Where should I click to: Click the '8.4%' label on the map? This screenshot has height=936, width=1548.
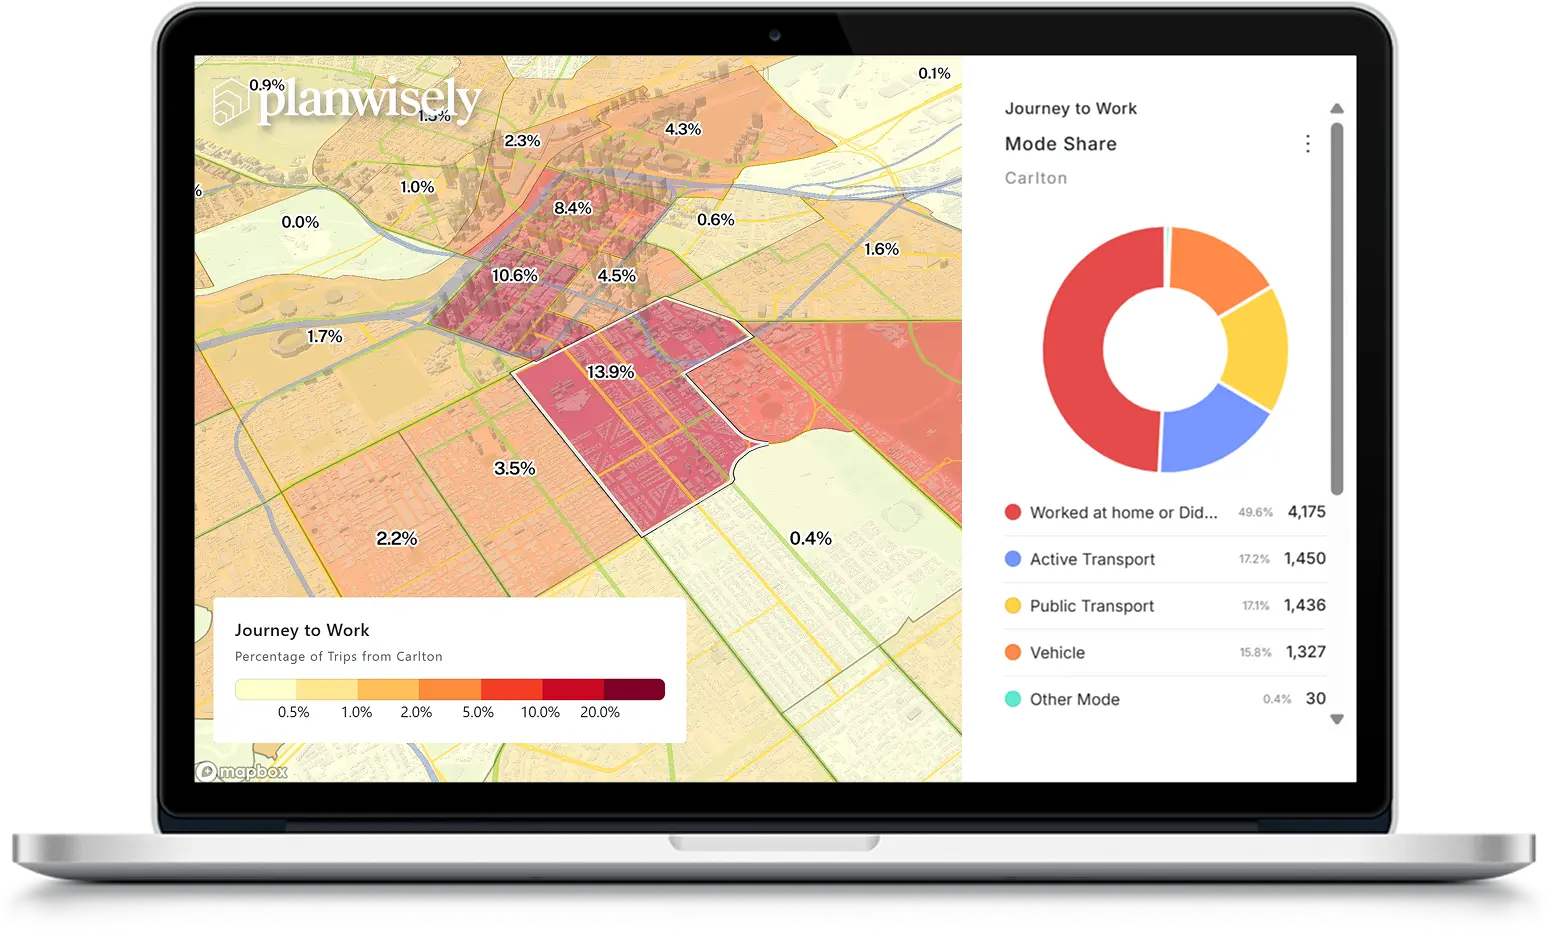(x=573, y=208)
